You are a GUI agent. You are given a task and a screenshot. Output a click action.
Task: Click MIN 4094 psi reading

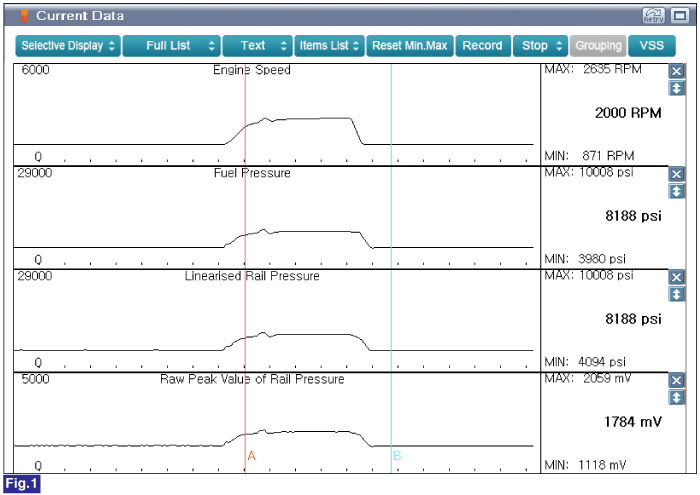pyautogui.click(x=585, y=362)
